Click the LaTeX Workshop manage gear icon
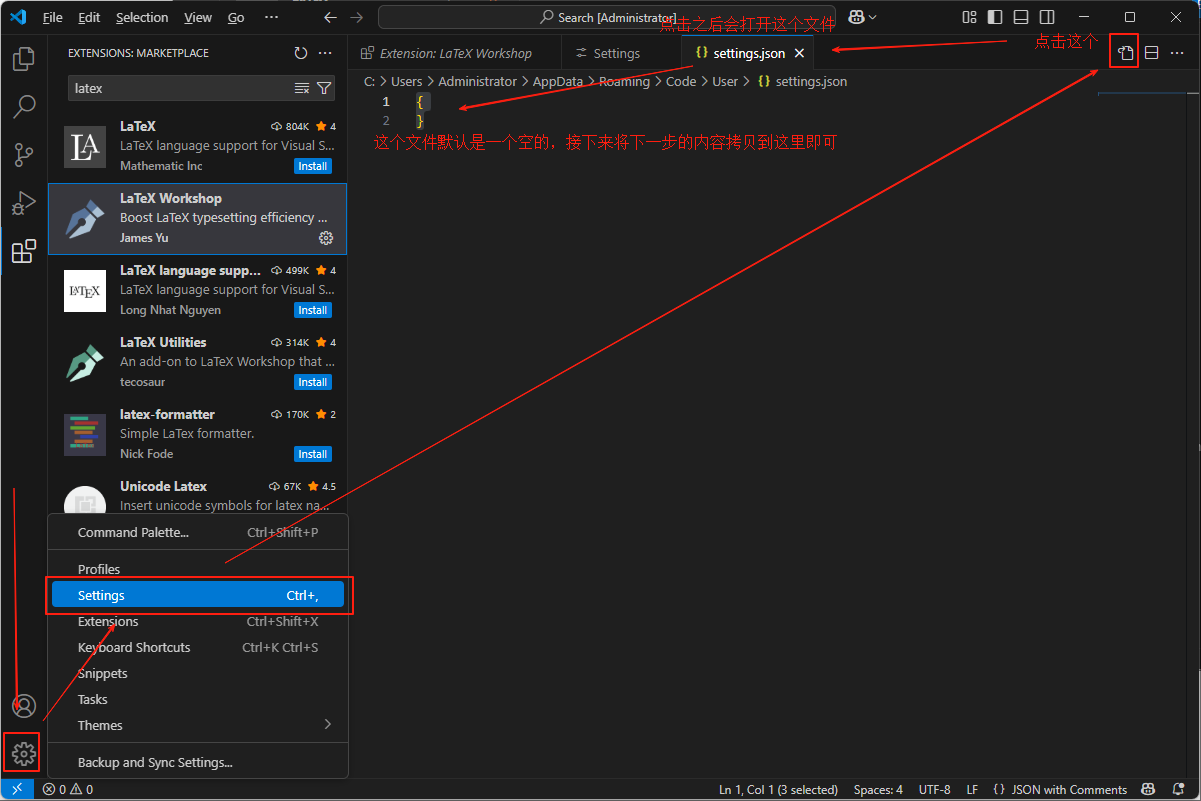The image size is (1201, 801). pyautogui.click(x=325, y=238)
